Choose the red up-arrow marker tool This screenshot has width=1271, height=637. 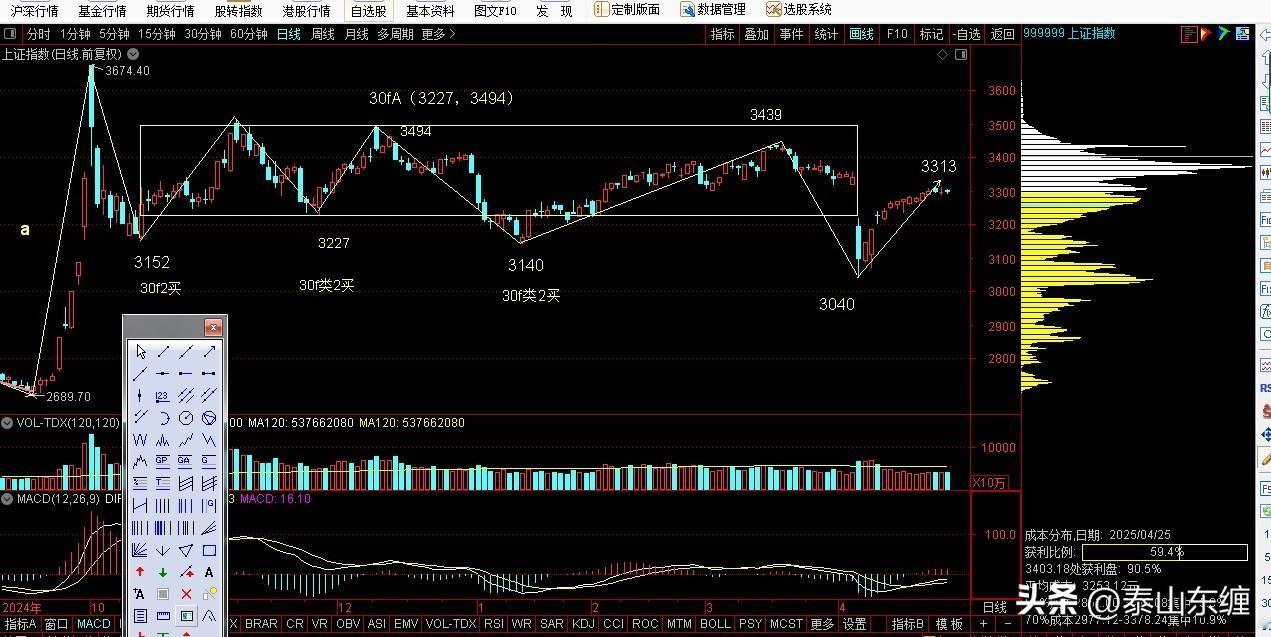click(139, 572)
